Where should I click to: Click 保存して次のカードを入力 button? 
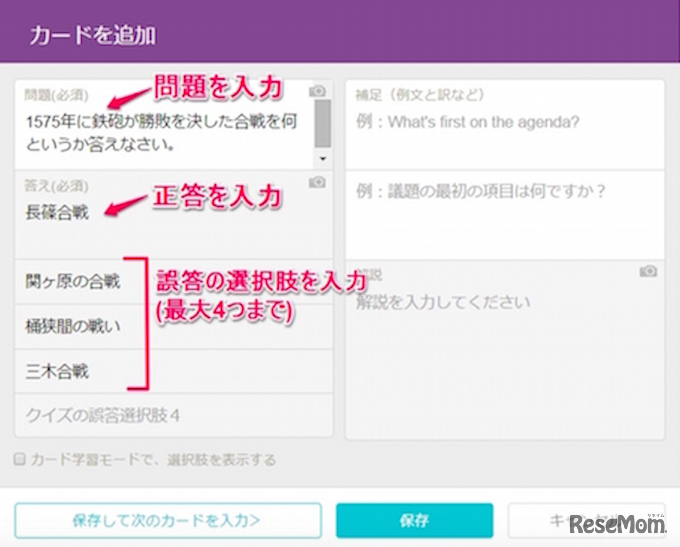[x=168, y=520]
